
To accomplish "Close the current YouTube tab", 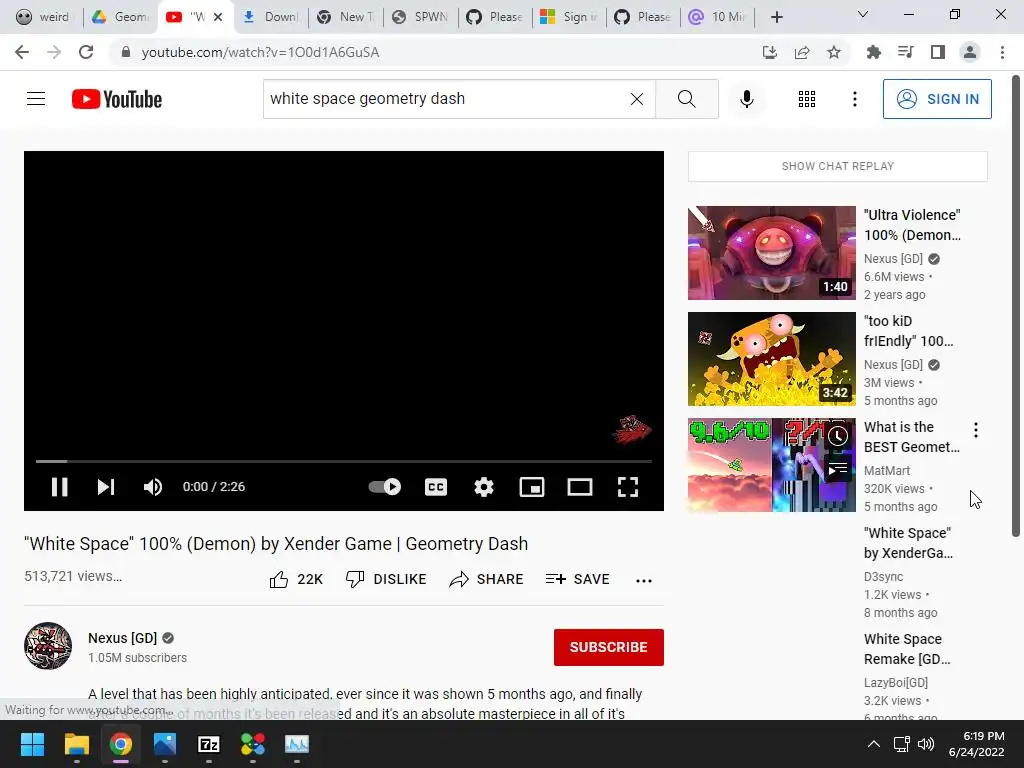I will (218, 17).
